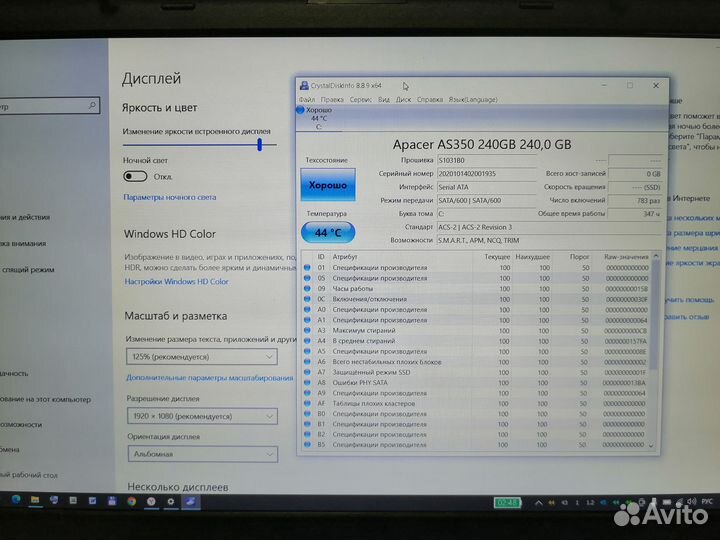720x540 pixels.
Task: Click the Raw-значения column header
Action: 626,257
